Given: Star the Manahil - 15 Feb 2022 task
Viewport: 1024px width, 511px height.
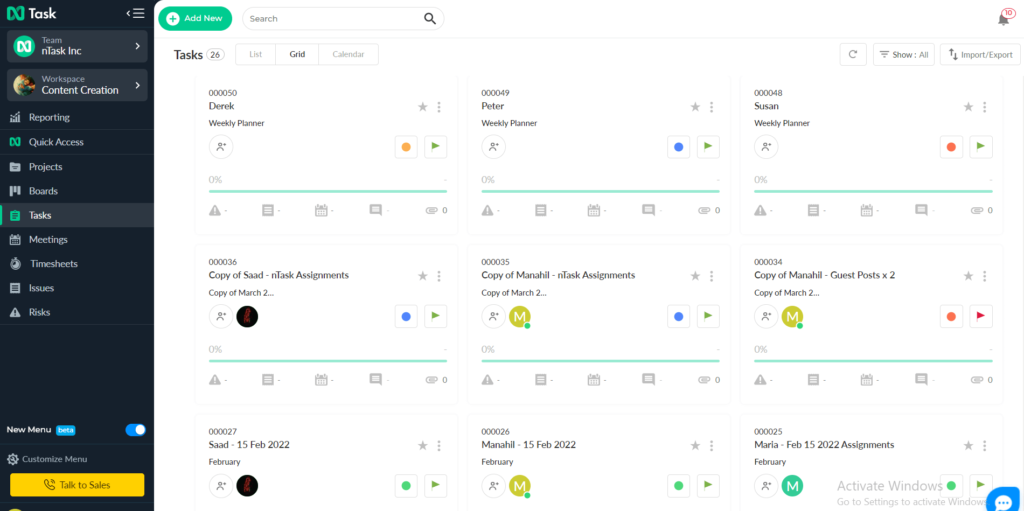Looking at the screenshot, I should [x=696, y=445].
